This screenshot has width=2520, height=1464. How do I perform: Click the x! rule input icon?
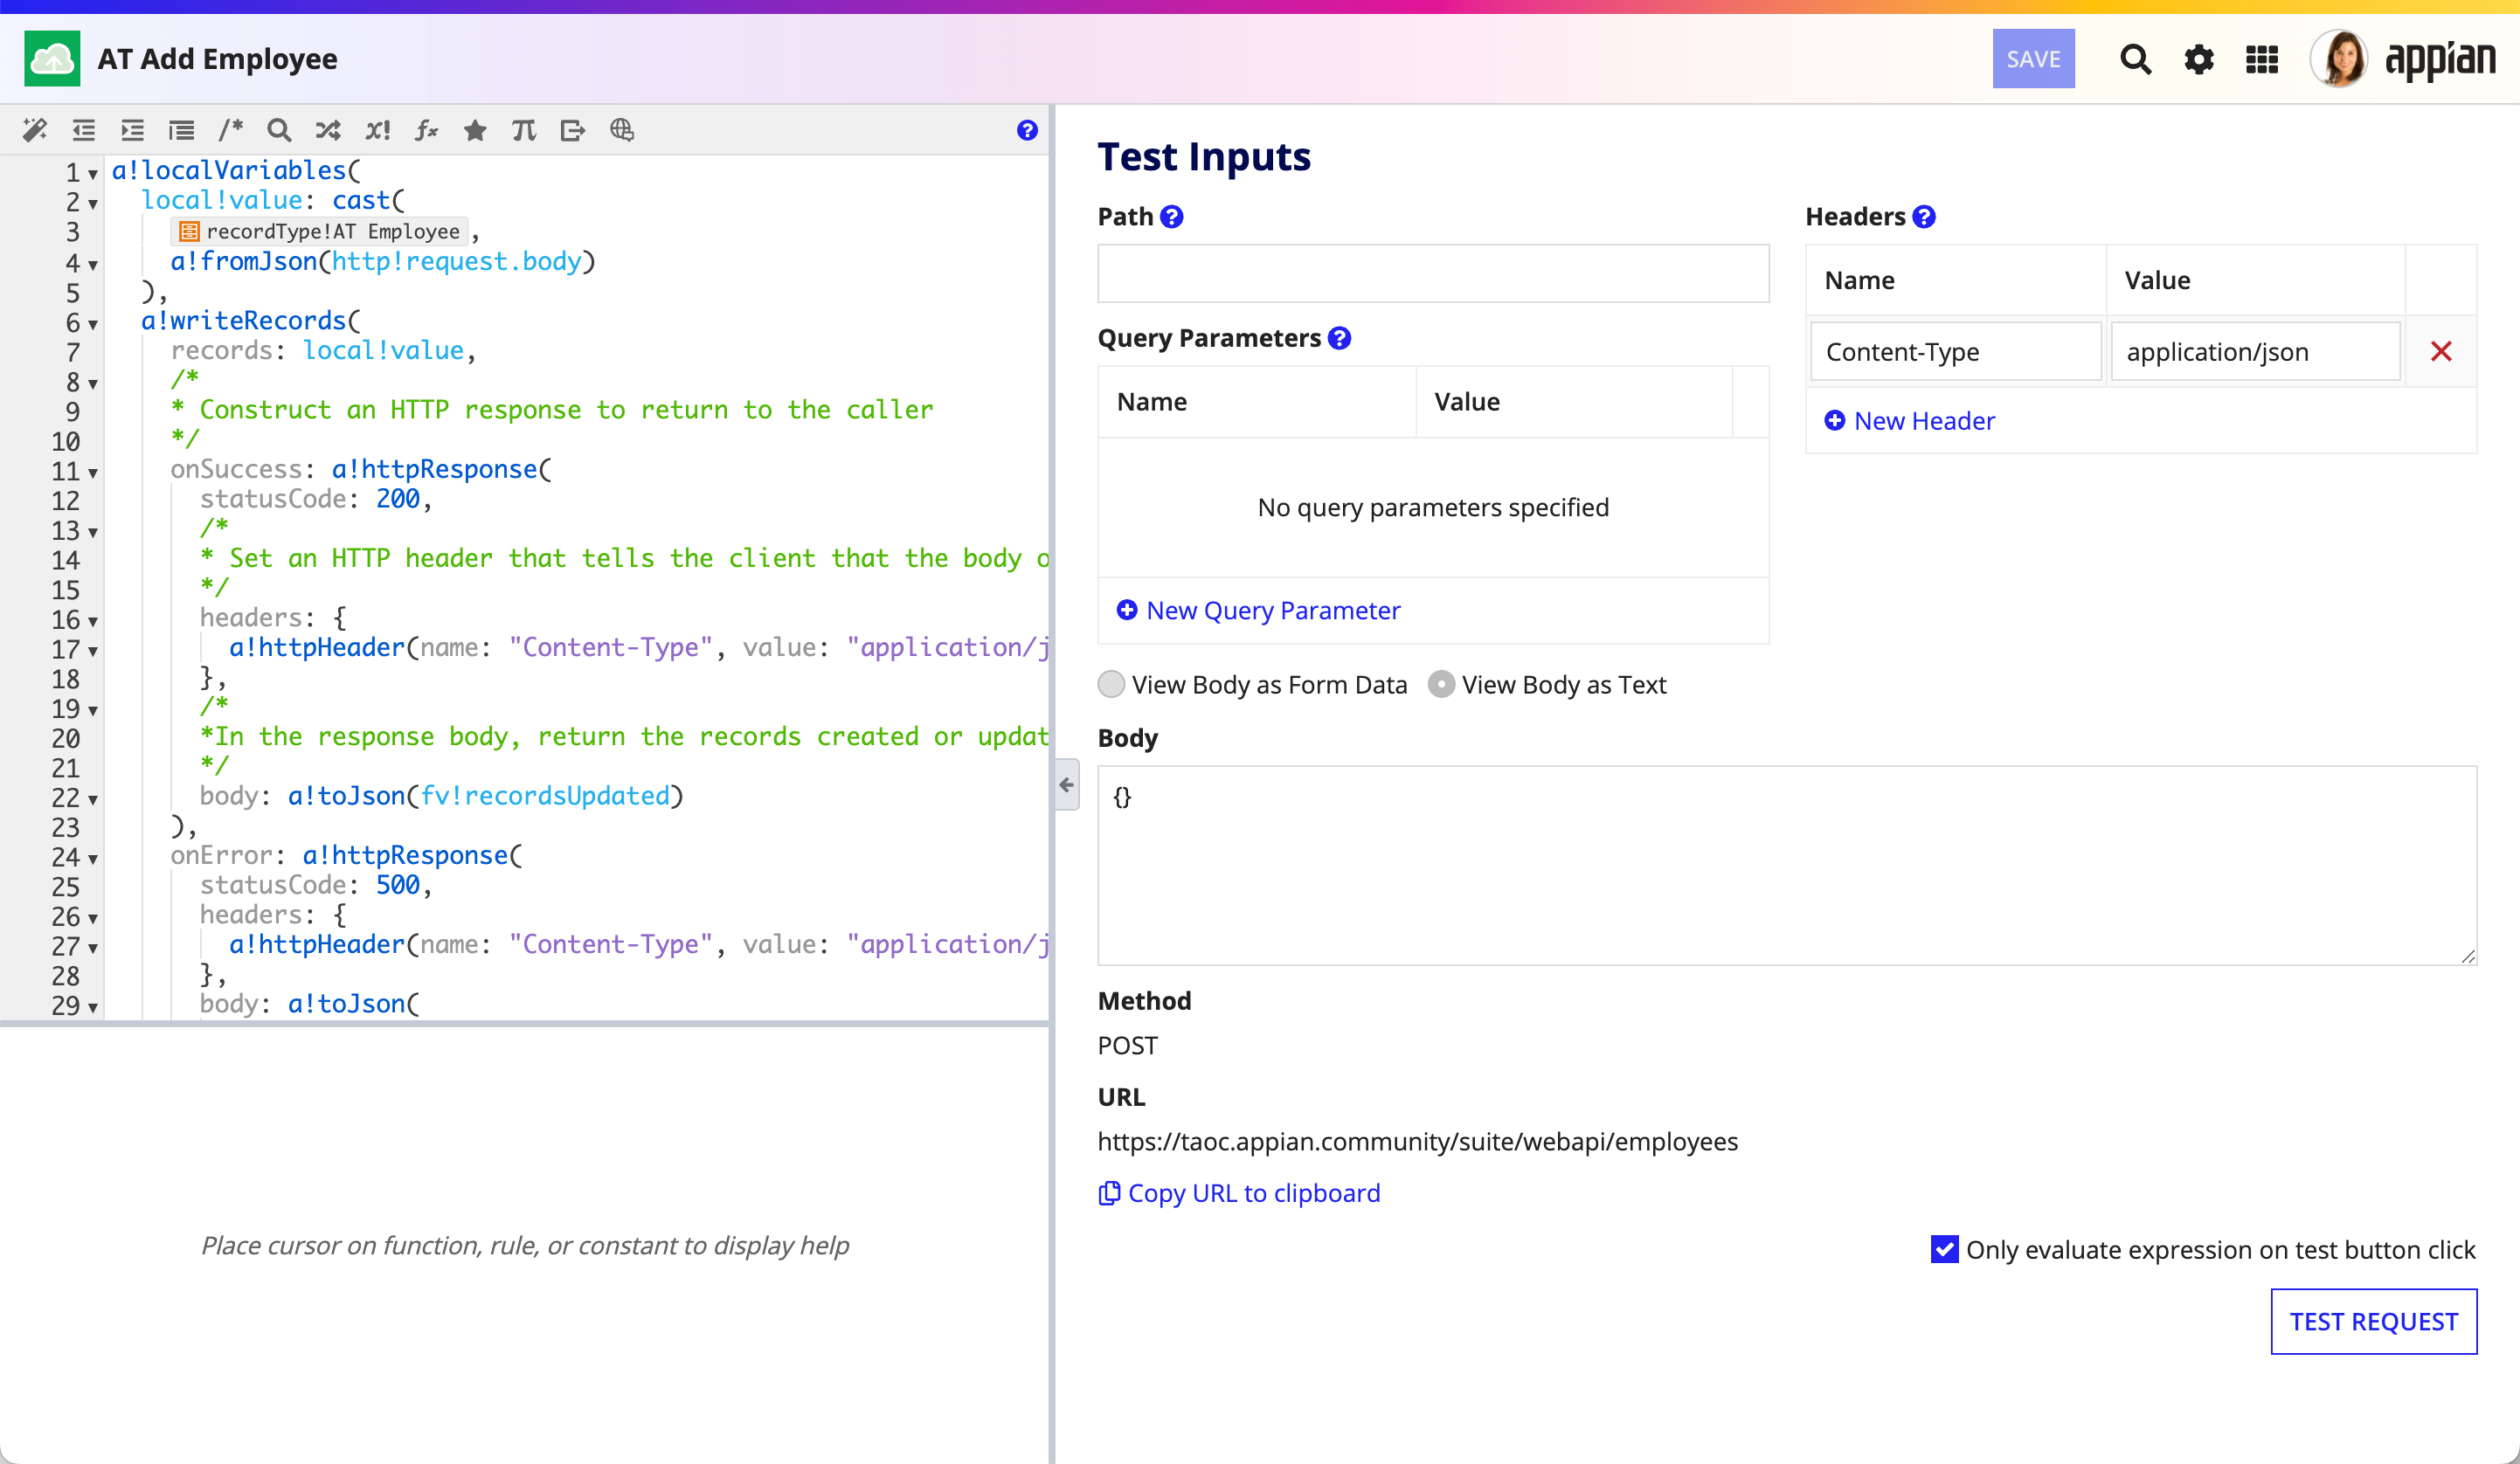[x=377, y=130]
